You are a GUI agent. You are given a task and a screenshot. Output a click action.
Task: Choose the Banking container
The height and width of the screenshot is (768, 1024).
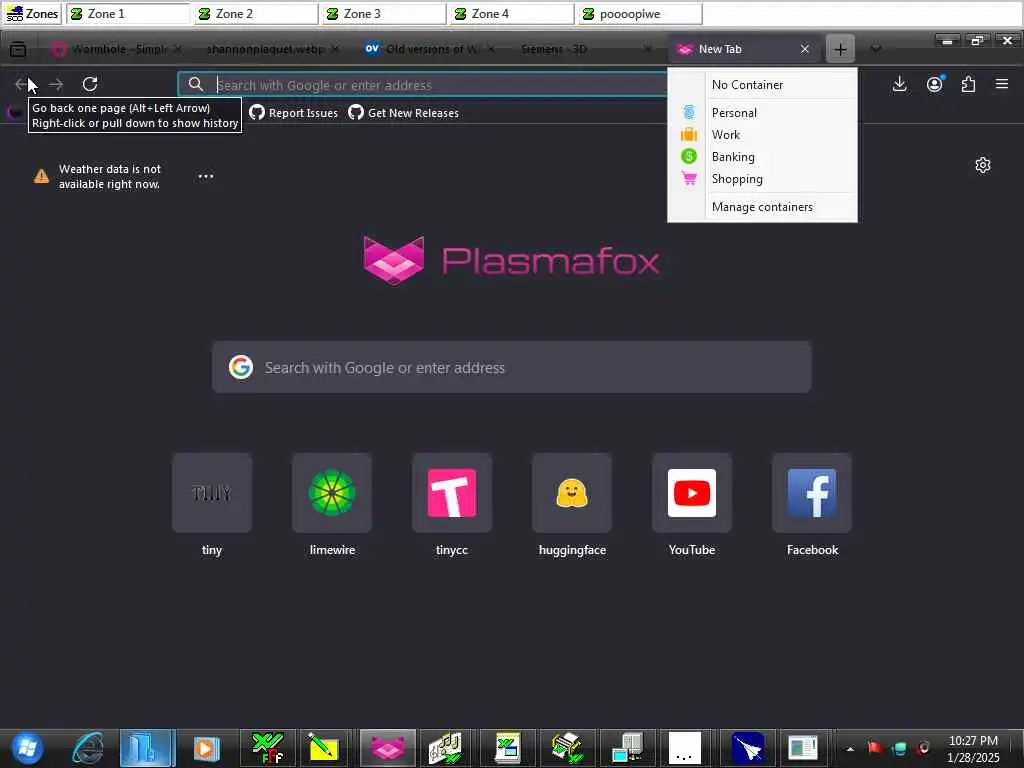[x=762, y=157]
